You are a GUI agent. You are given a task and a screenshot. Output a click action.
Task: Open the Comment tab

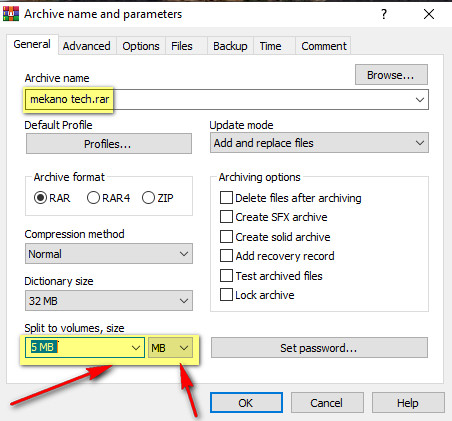tap(324, 46)
